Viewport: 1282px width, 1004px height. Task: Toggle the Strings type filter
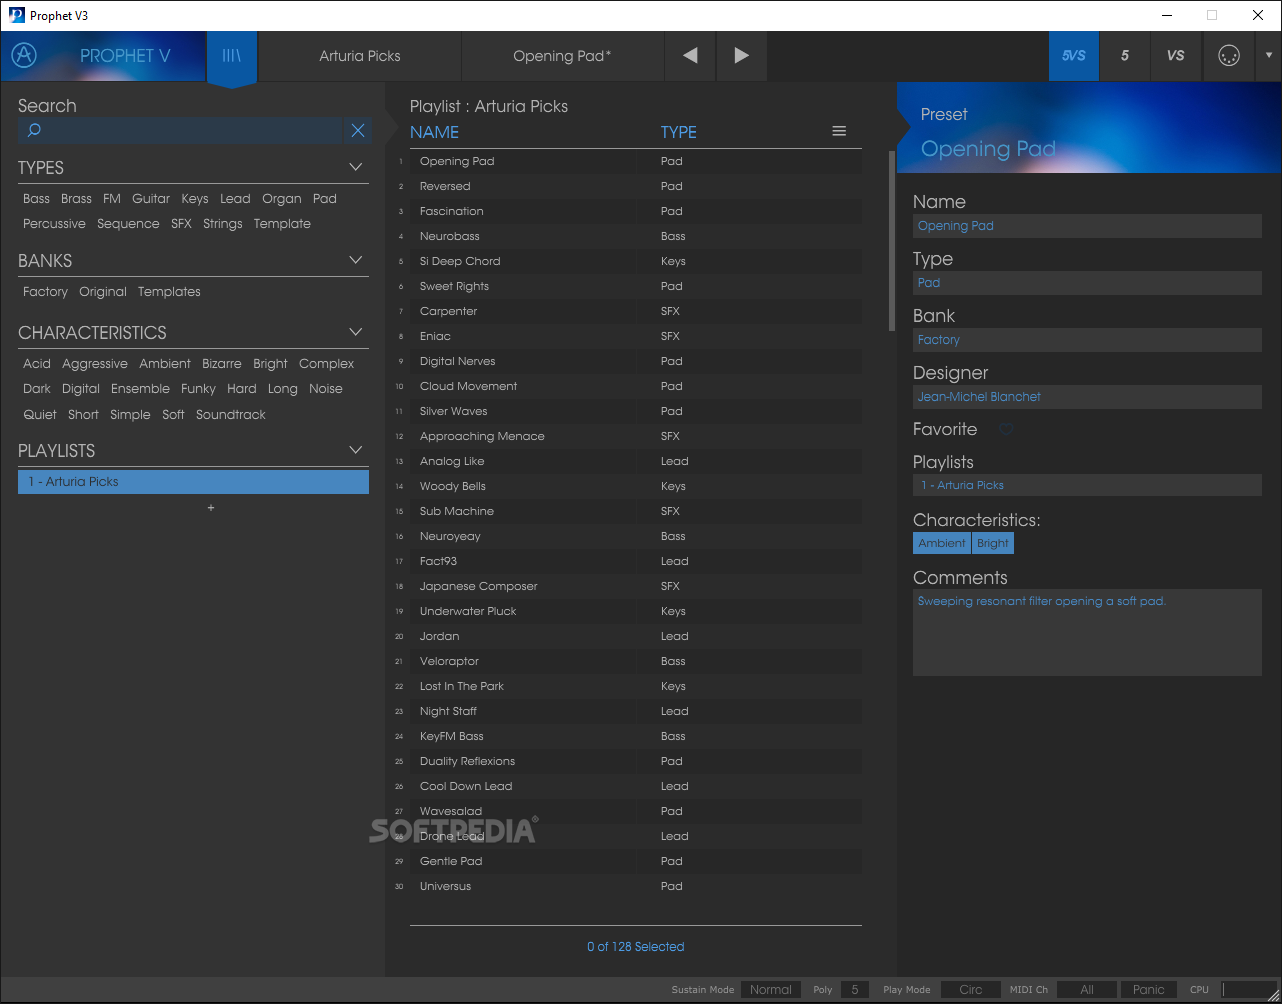tap(223, 224)
